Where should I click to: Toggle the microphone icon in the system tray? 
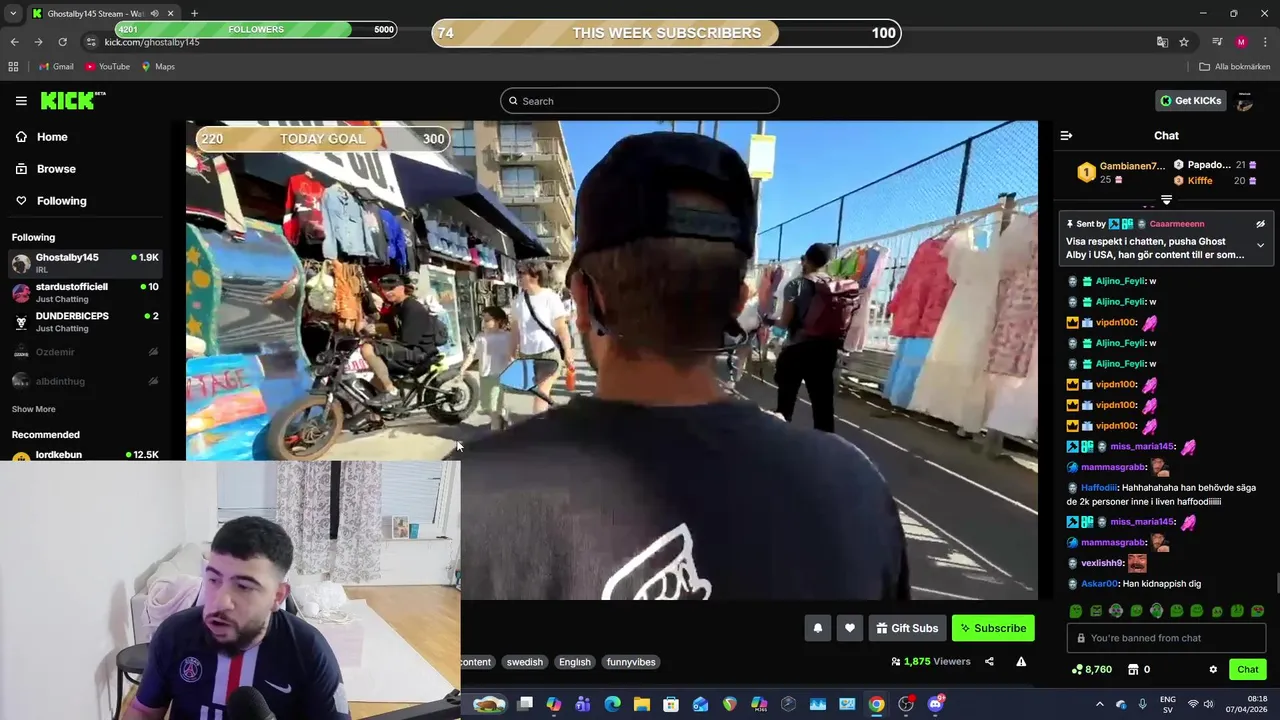coord(1142,704)
